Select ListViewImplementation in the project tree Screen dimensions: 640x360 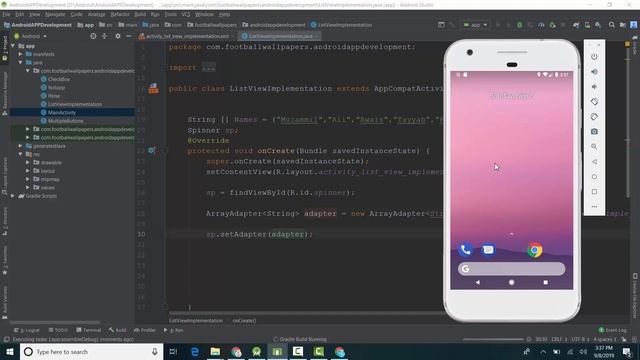click(75, 104)
